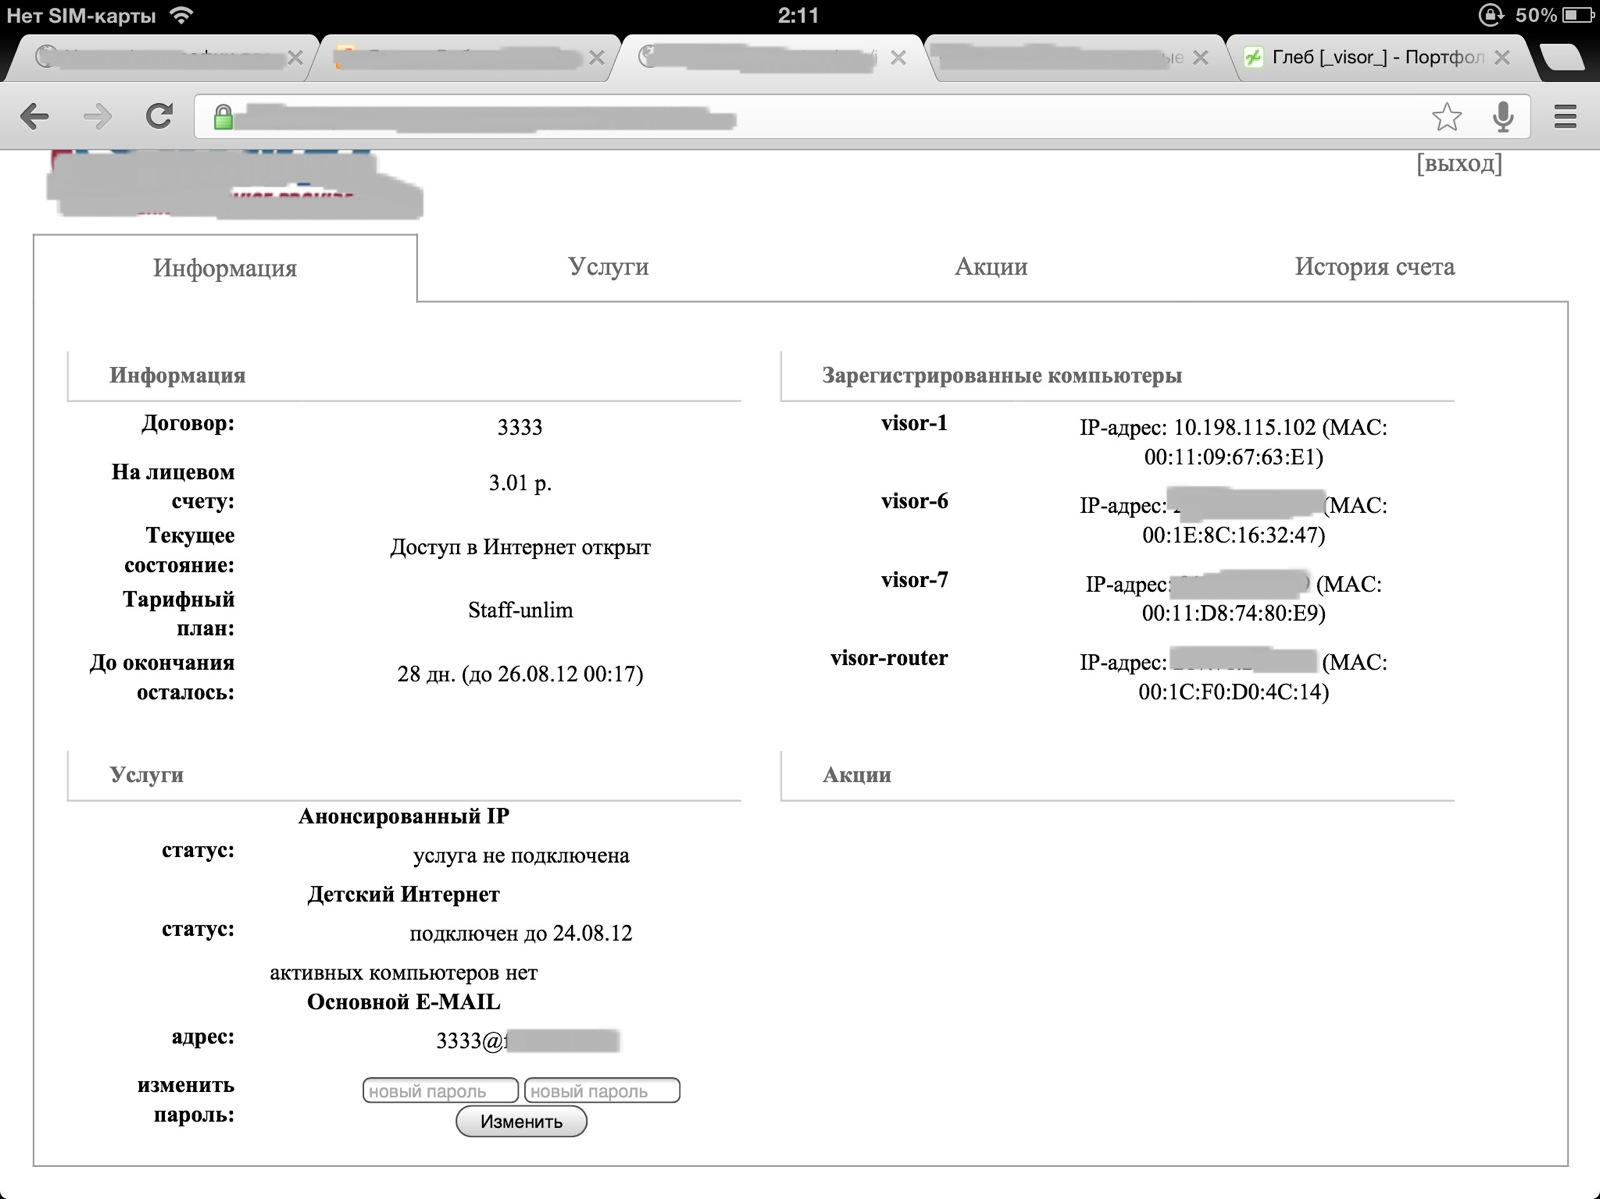Click the balance value '3.01 р.'

pyautogui.click(x=520, y=483)
